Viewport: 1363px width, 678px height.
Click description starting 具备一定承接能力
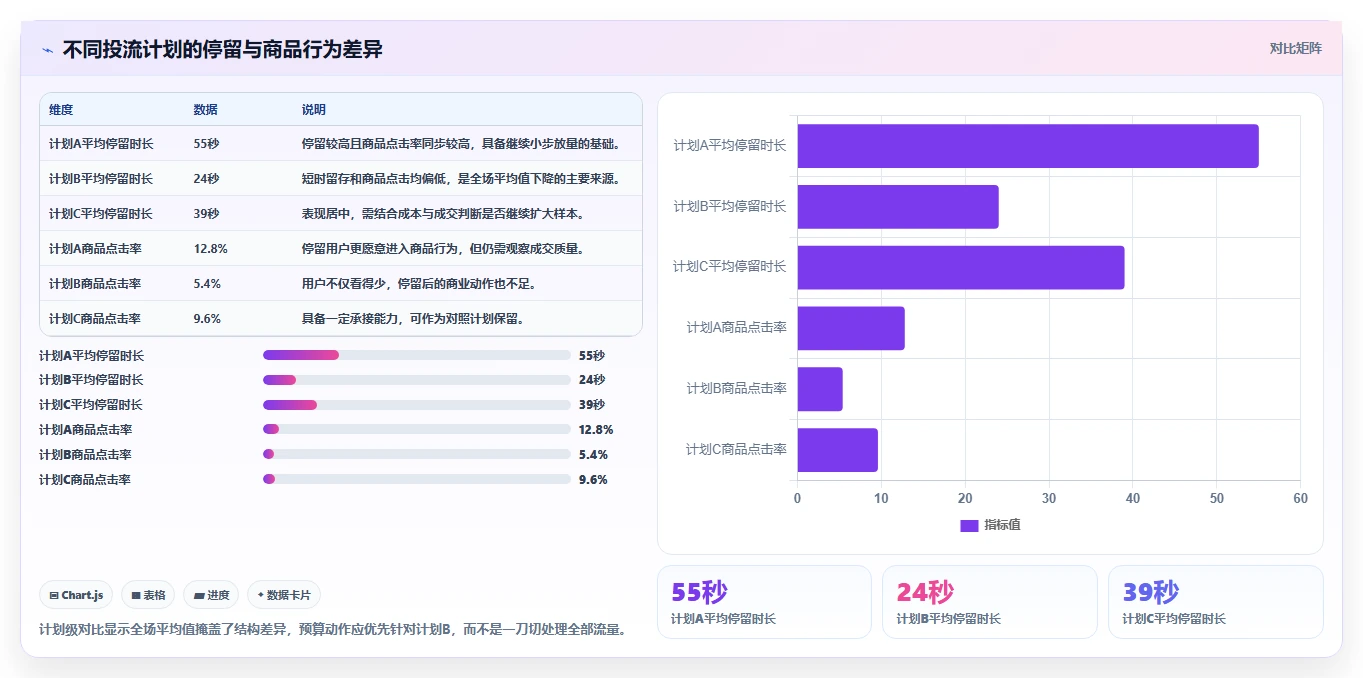coord(413,319)
